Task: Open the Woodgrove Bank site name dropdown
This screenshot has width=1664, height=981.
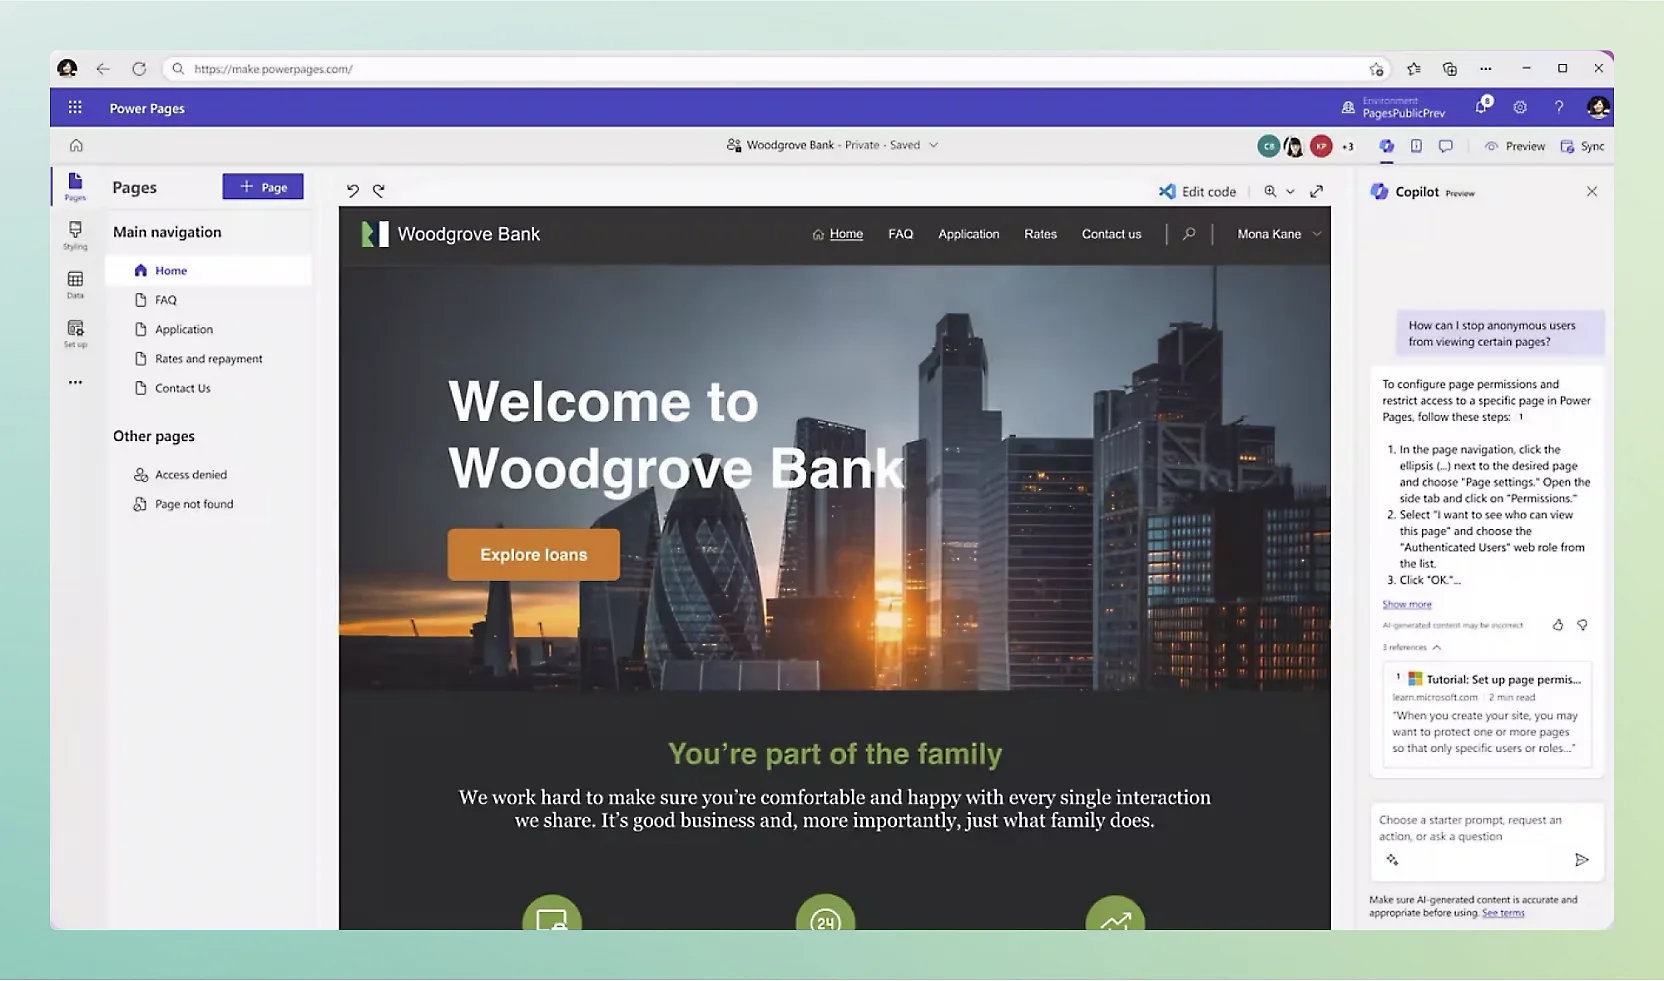Action: 934,145
